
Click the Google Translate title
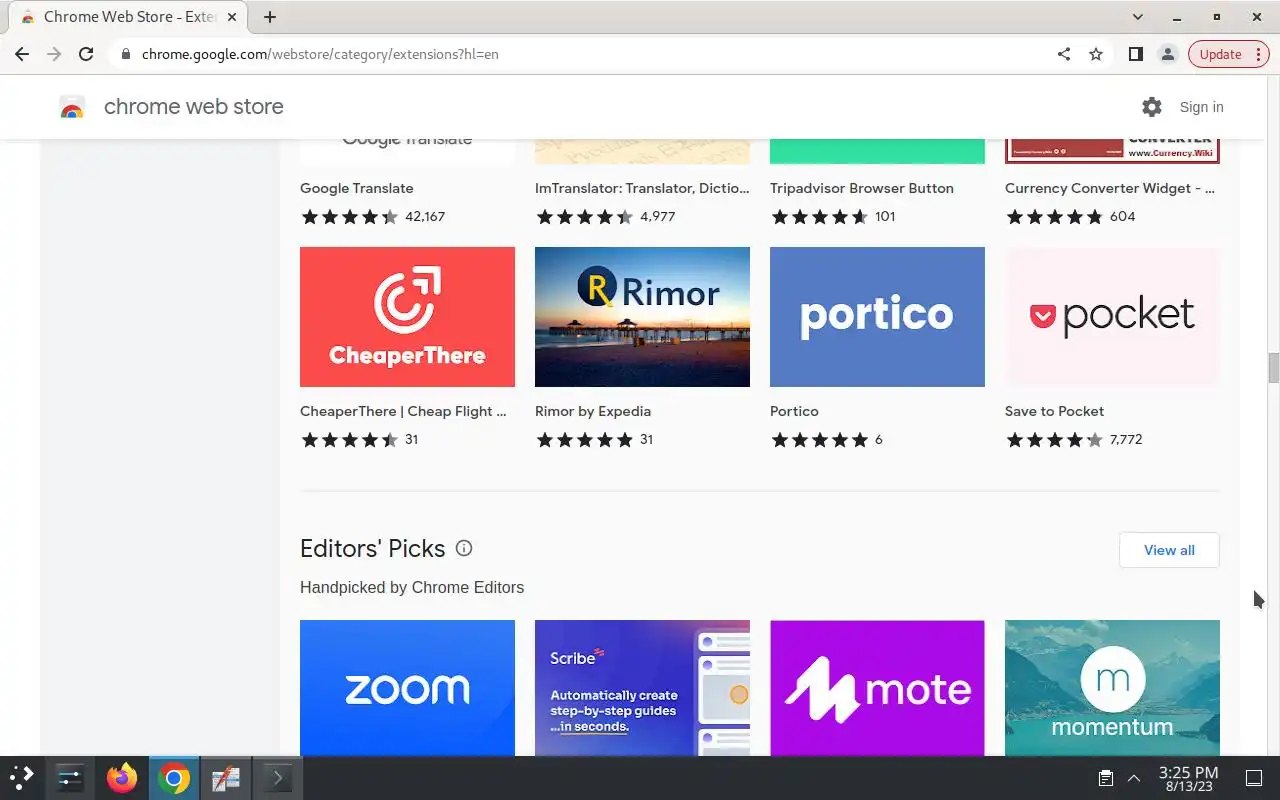pyautogui.click(x=356, y=188)
